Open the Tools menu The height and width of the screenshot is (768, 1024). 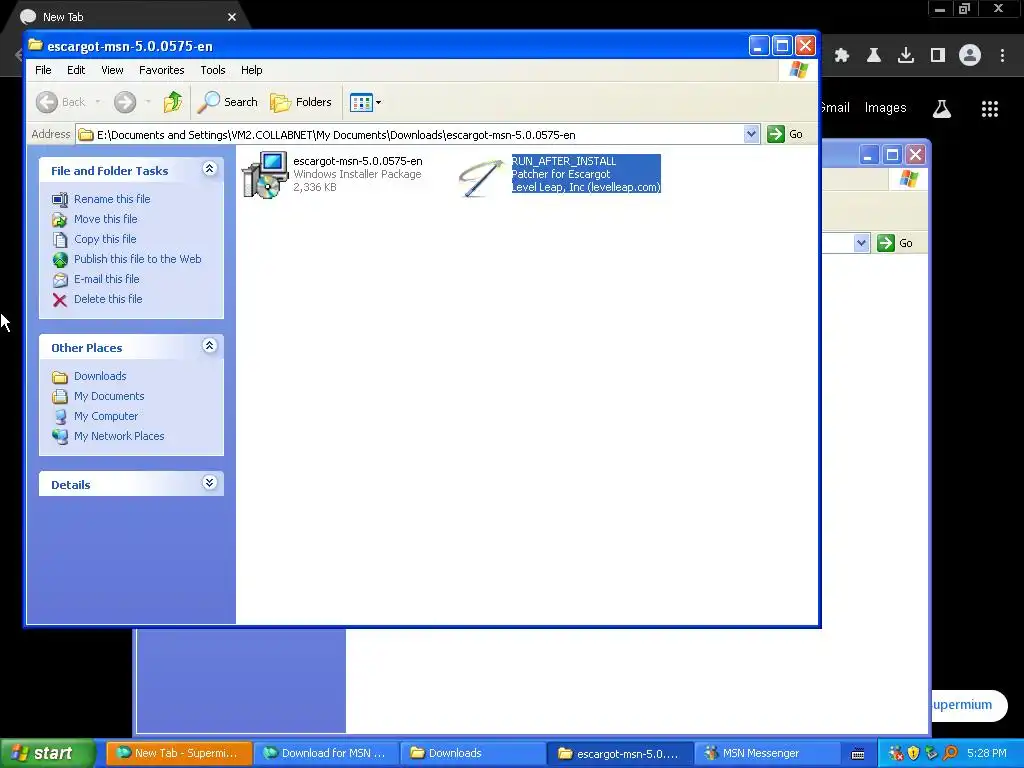(213, 70)
